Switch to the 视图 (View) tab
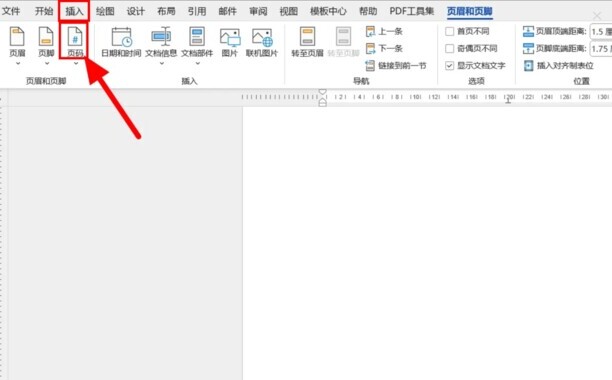The width and height of the screenshot is (612, 380). coord(288,11)
